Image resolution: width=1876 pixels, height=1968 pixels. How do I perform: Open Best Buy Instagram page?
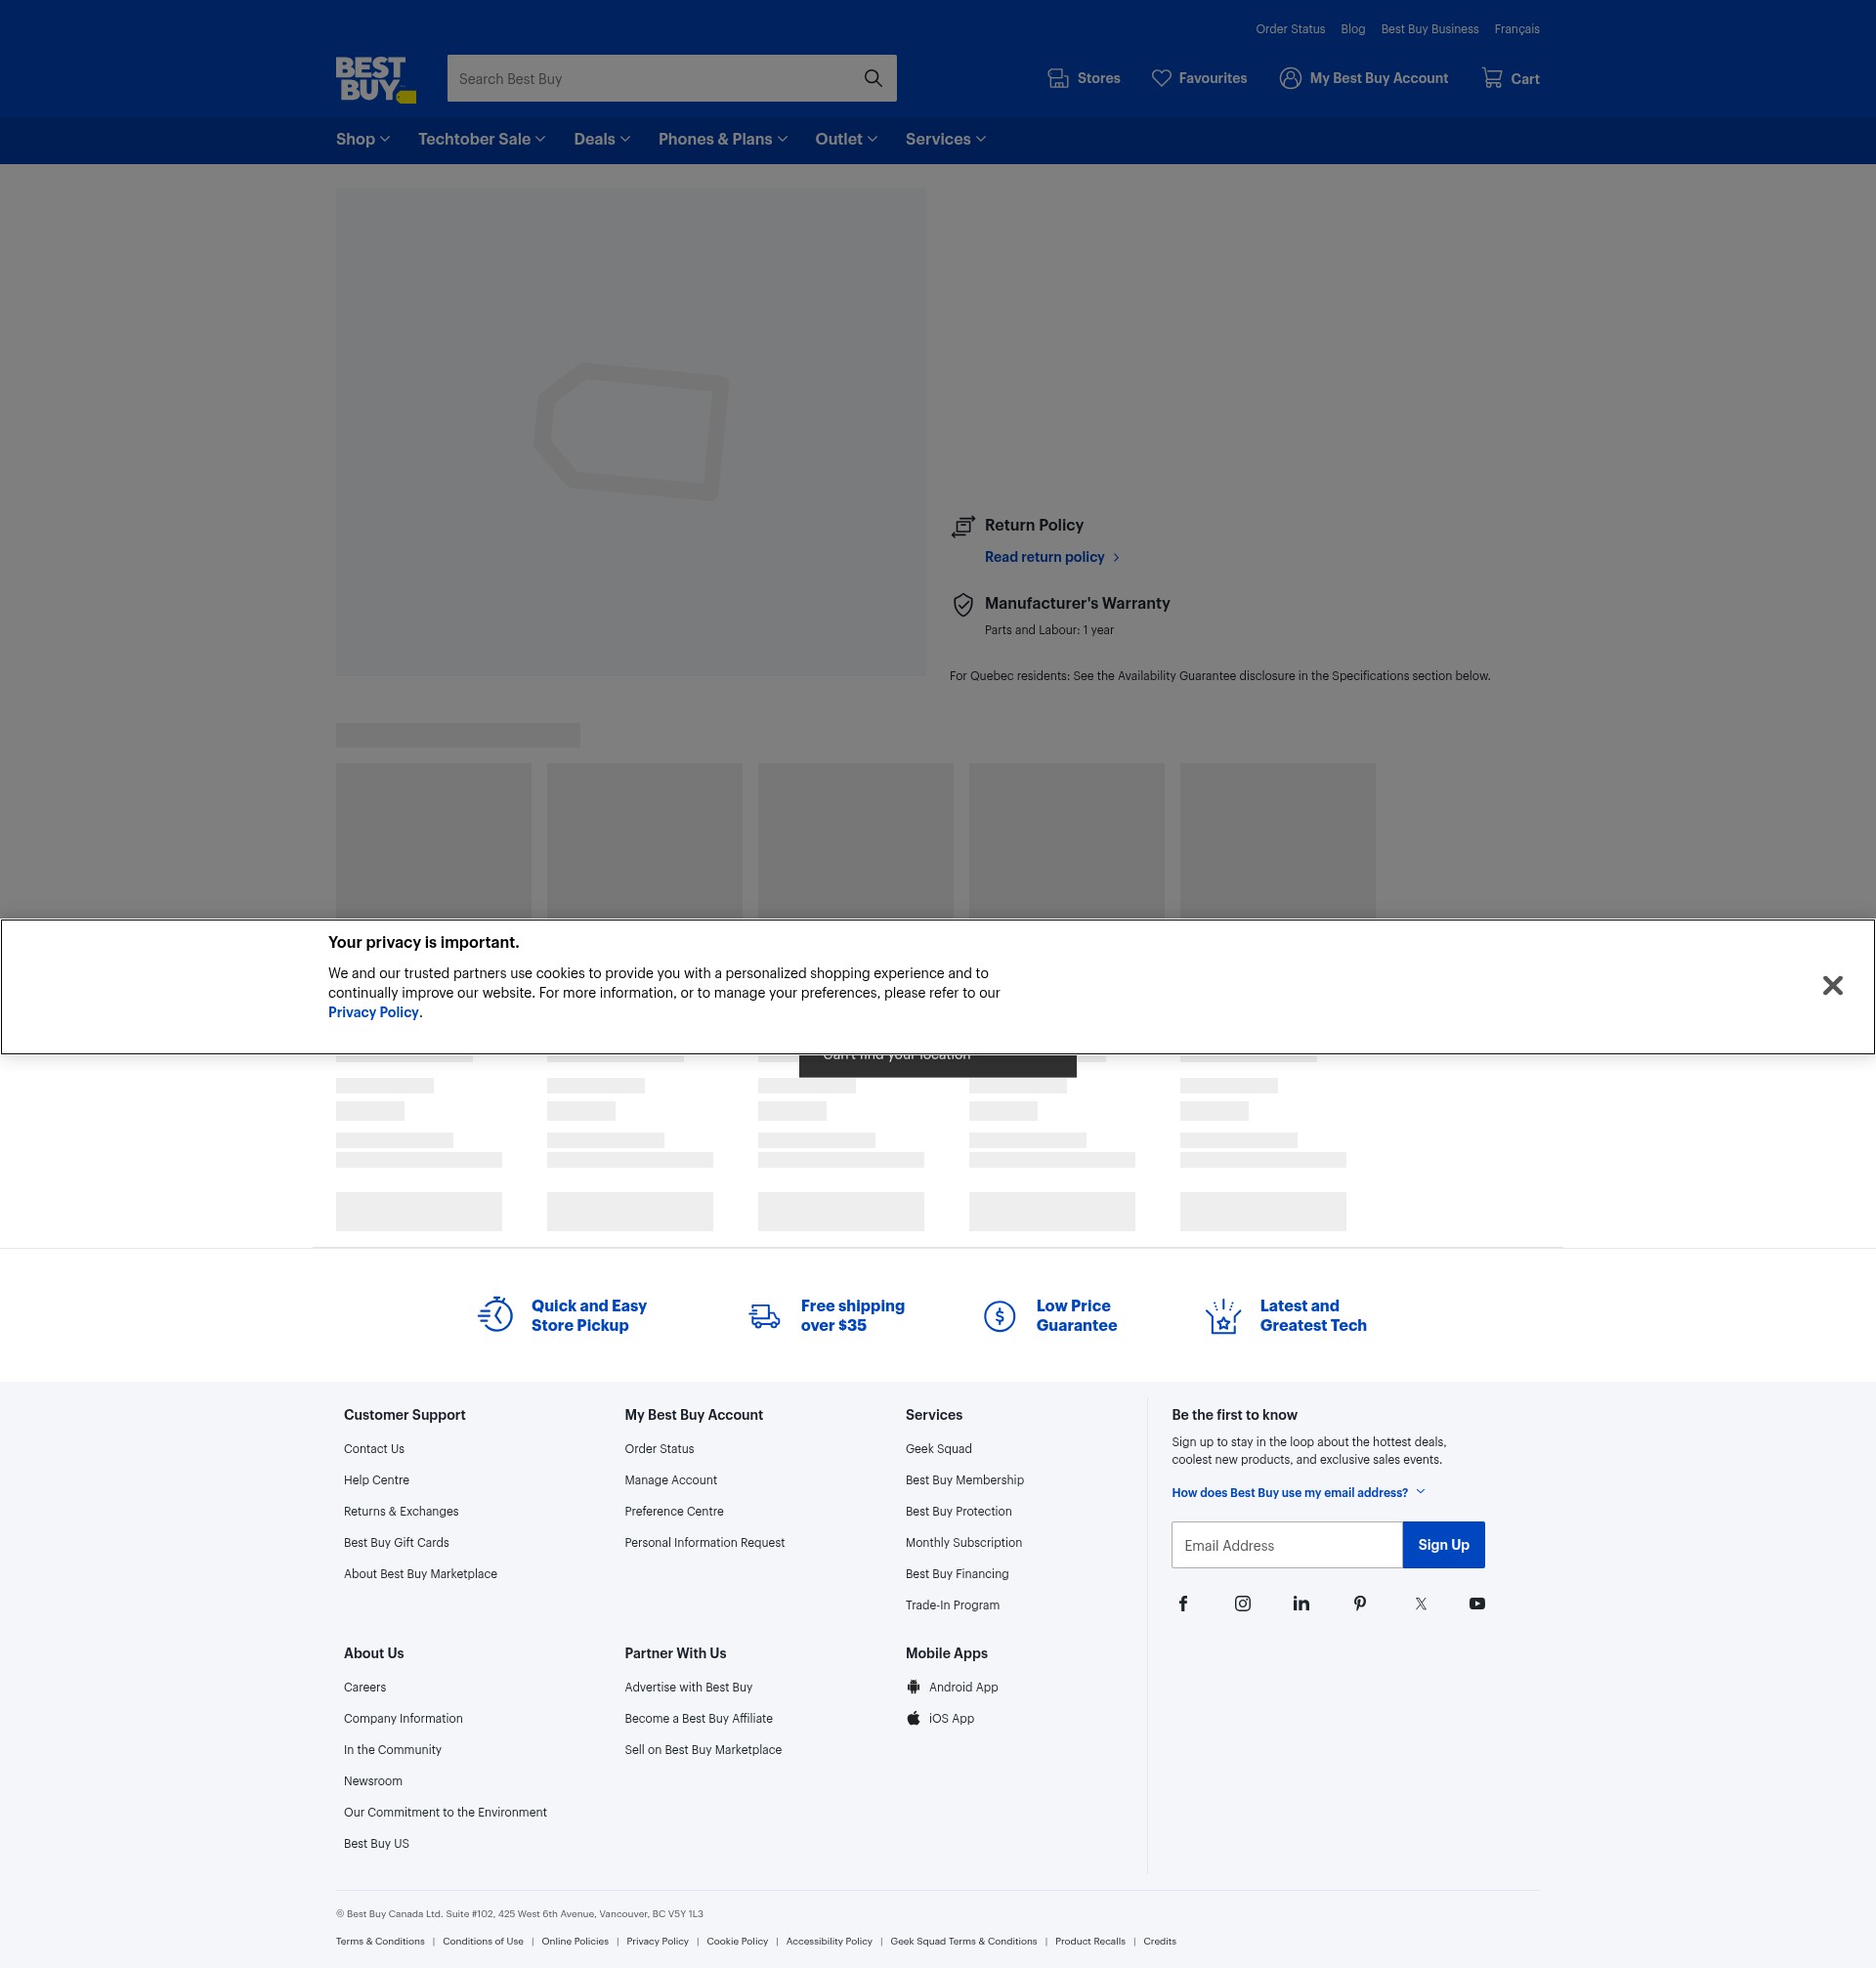pos(1242,1604)
